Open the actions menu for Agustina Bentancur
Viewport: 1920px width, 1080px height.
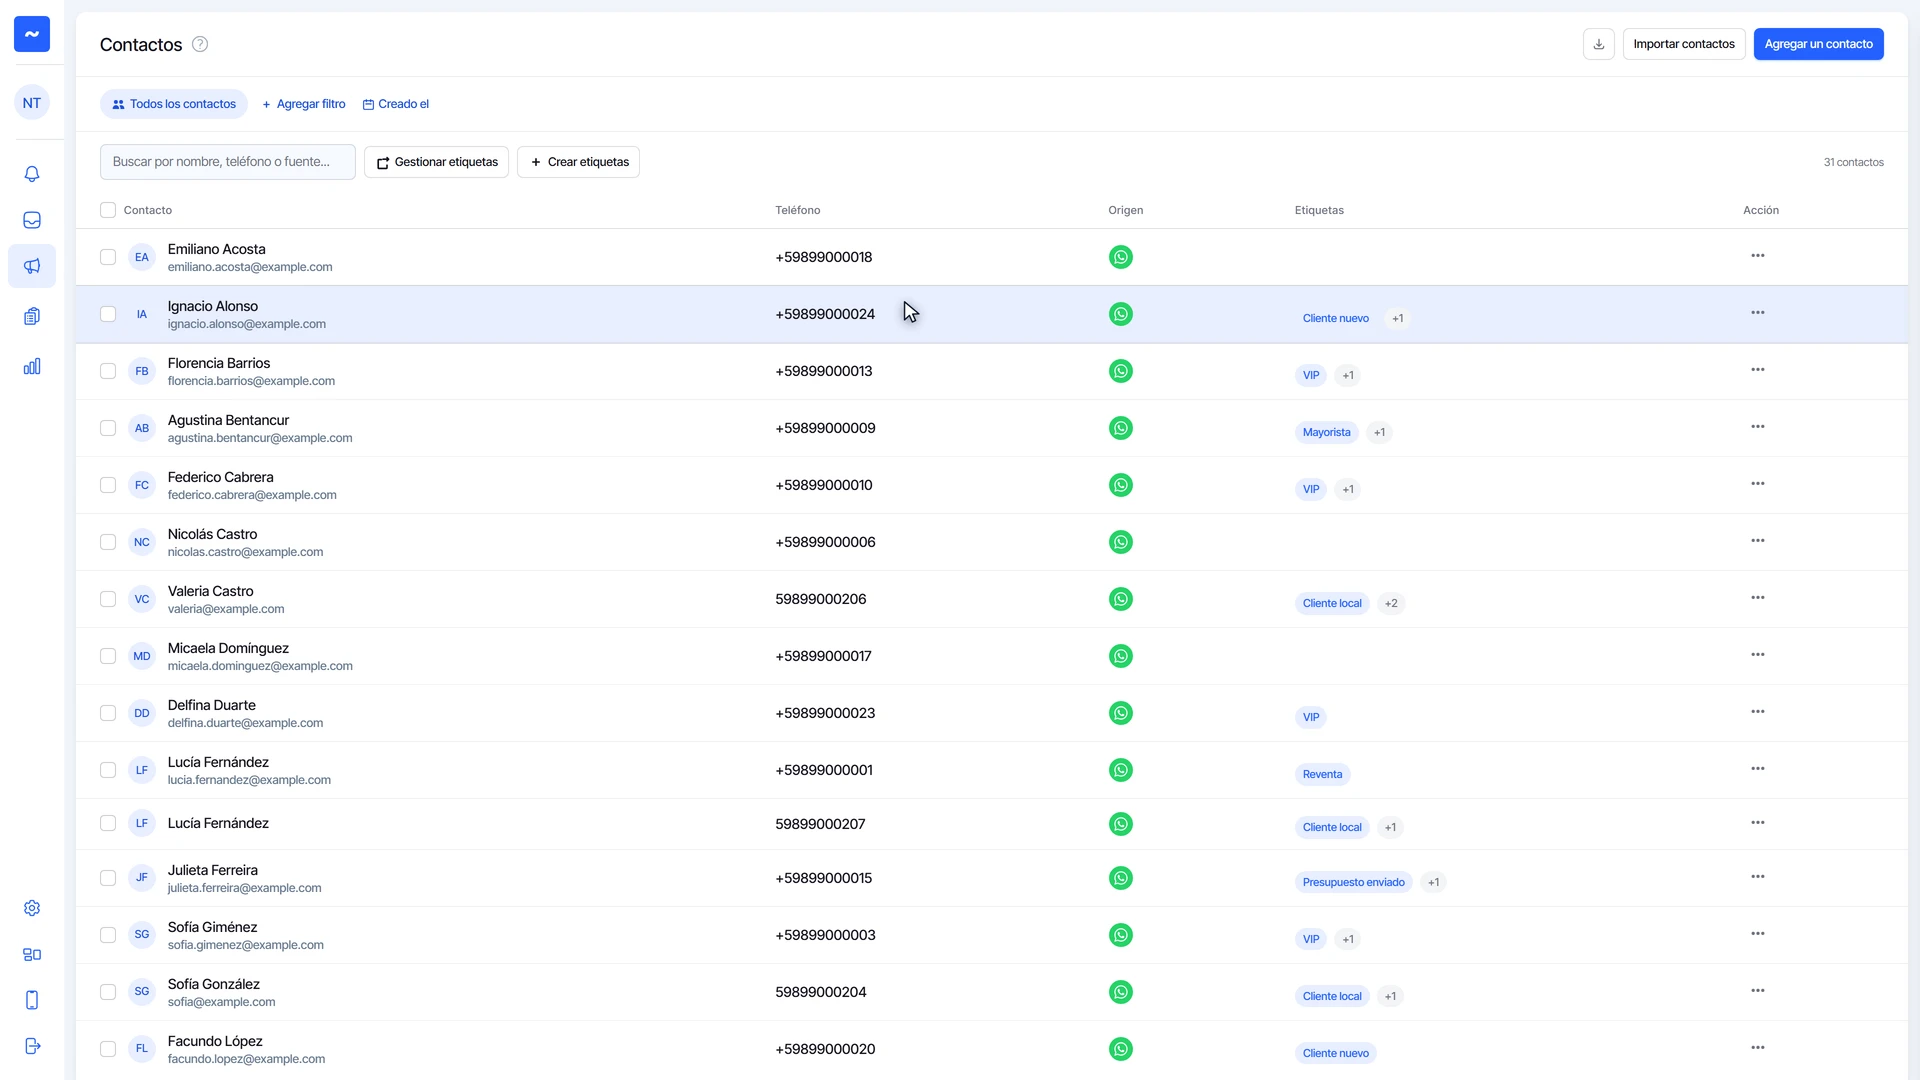[x=1758, y=427]
